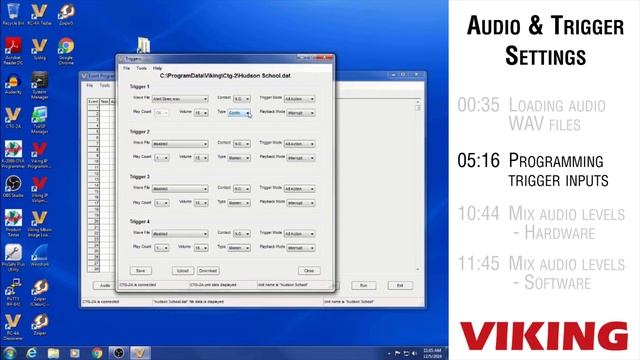Viewport: 640px width, 360px height.
Task: Open Trigger 3 Wave File dropdown
Action: pyautogui.click(x=180, y=189)
